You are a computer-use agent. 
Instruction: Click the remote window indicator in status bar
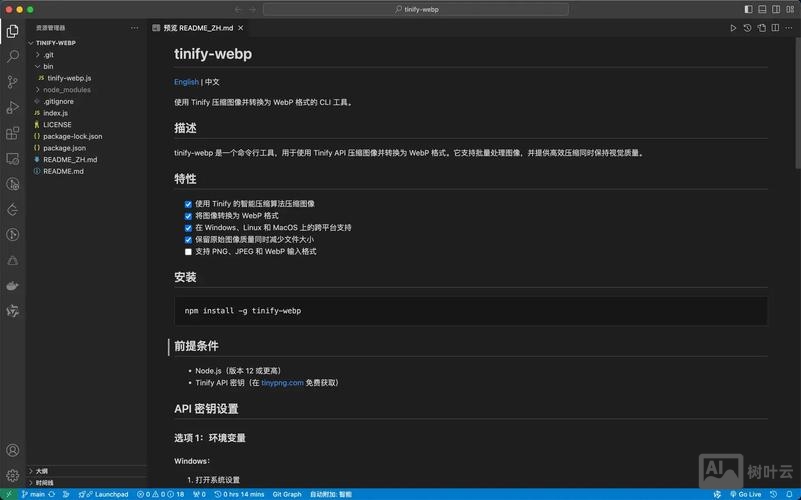coord(9,494)
